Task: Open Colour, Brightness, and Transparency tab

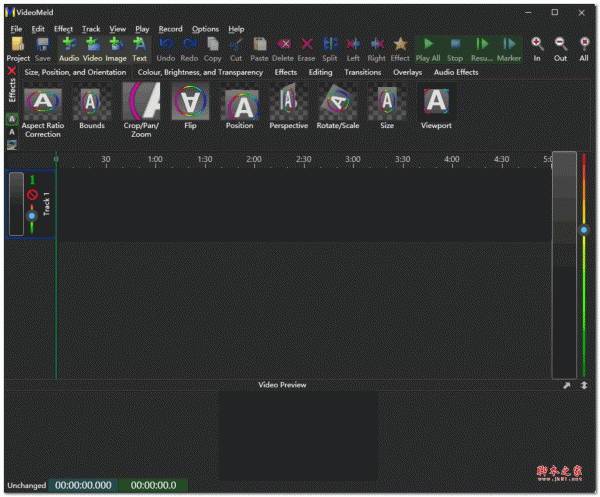Action: point(200,72)
